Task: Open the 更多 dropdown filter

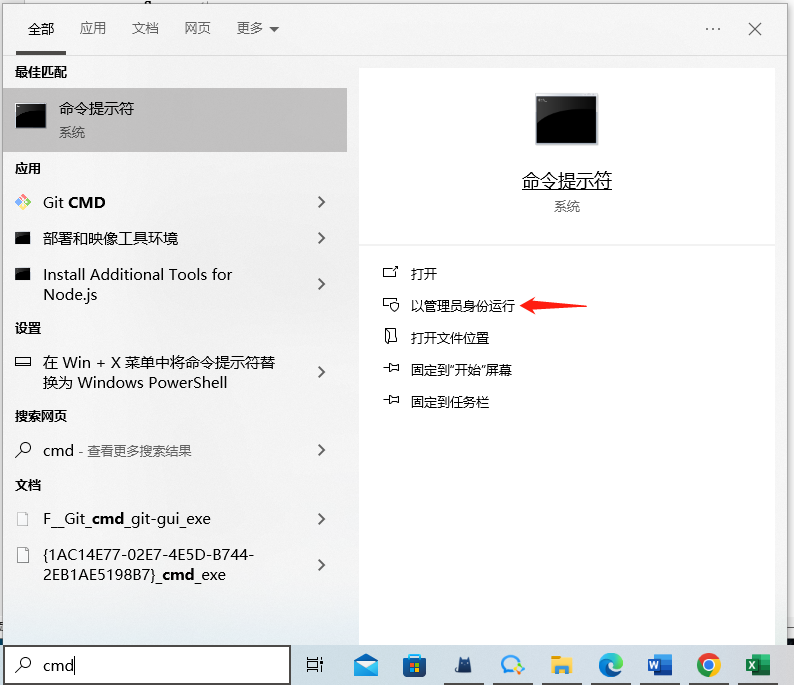Action: point(257,28)
